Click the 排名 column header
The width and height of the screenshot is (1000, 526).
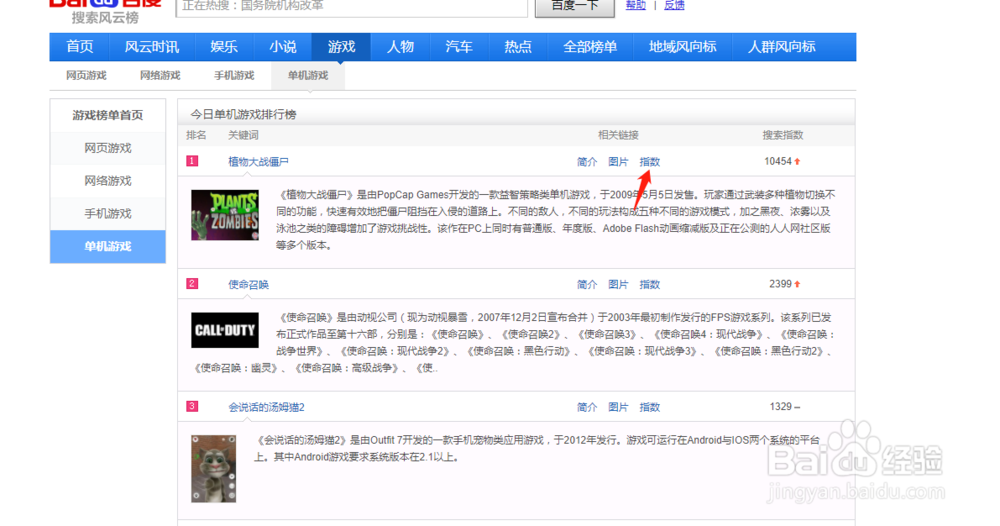coord(196,135)
